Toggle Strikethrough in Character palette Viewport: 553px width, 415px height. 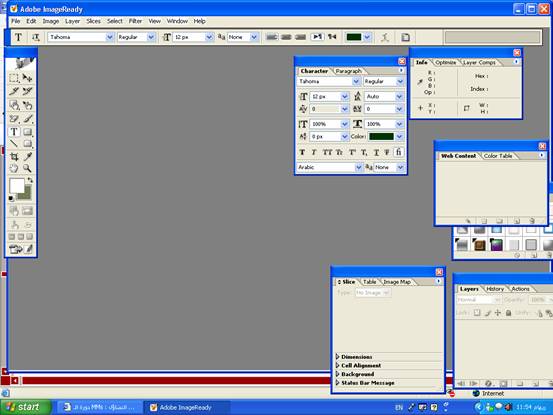pyautogui.click(x=387, y=152)
